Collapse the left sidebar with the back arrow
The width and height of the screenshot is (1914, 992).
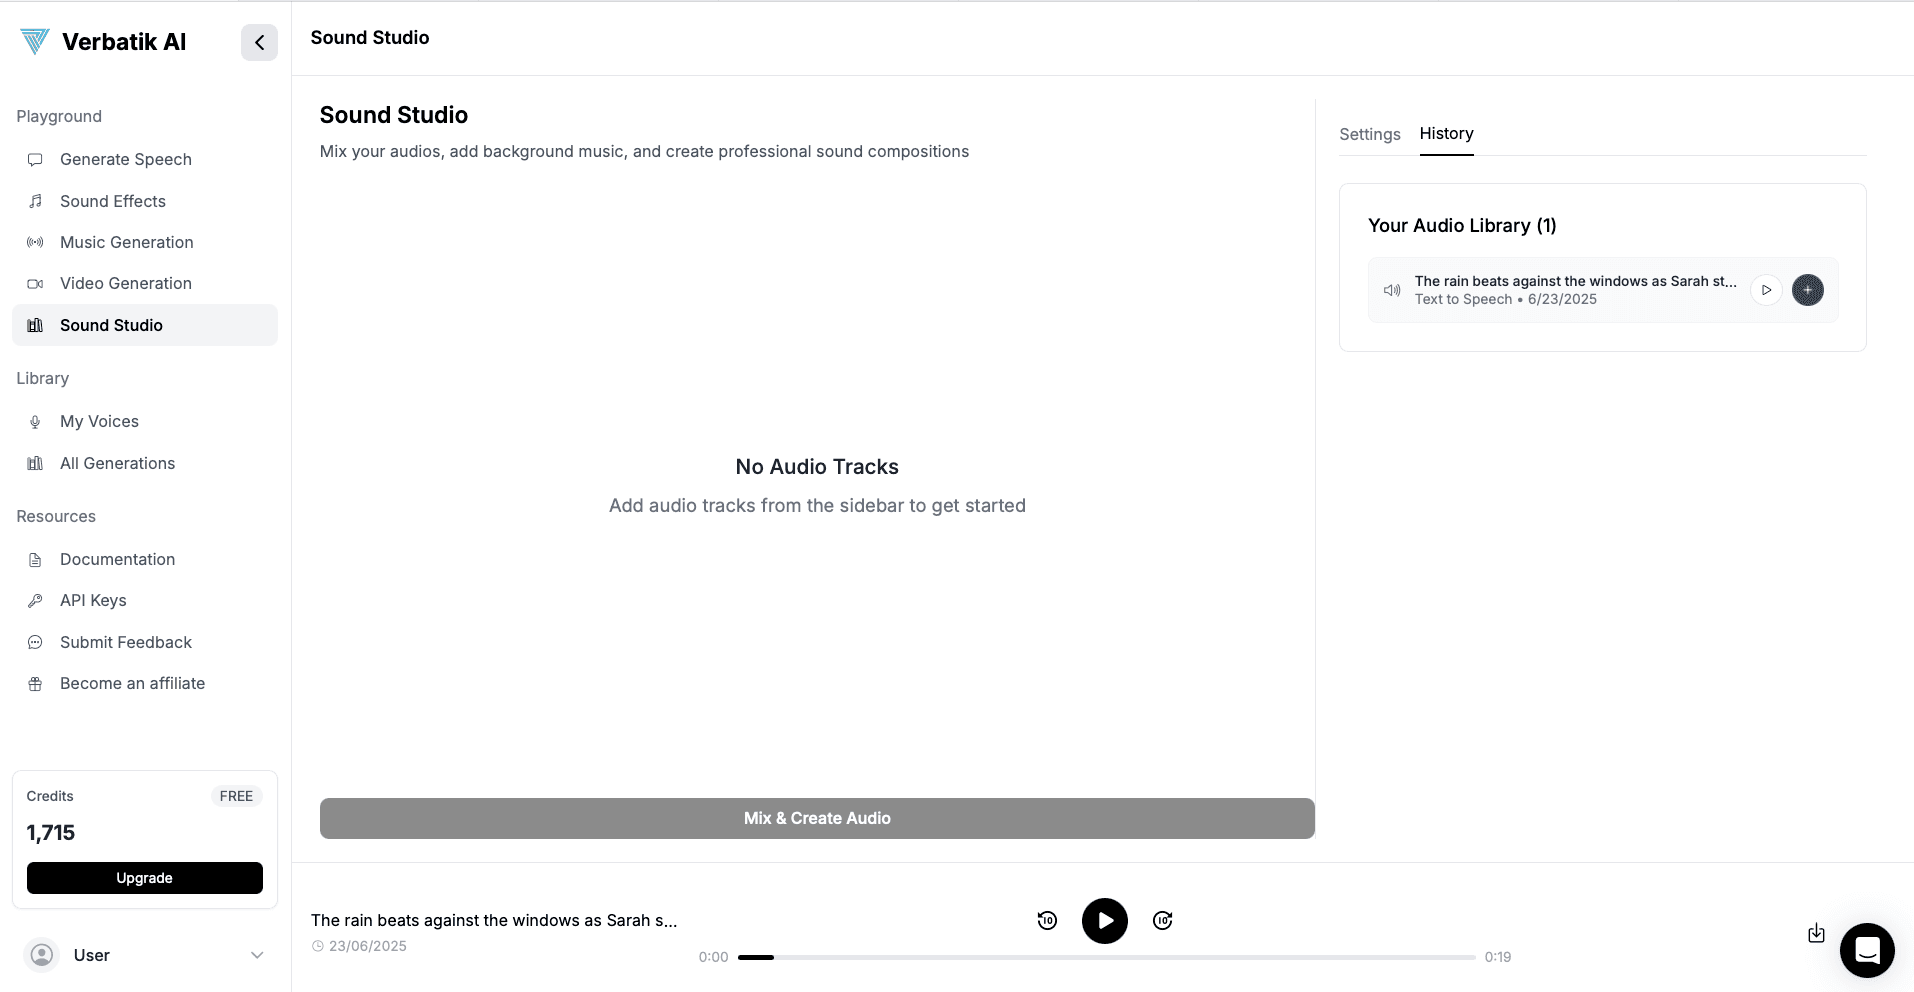pos(259,42)
